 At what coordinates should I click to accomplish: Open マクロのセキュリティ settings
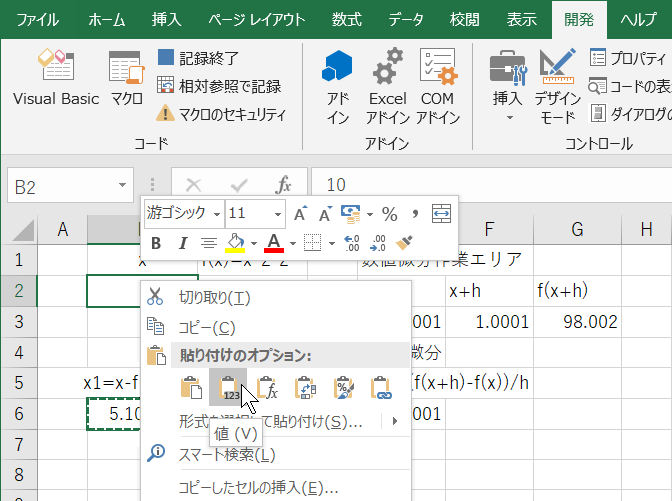point(221,114)
